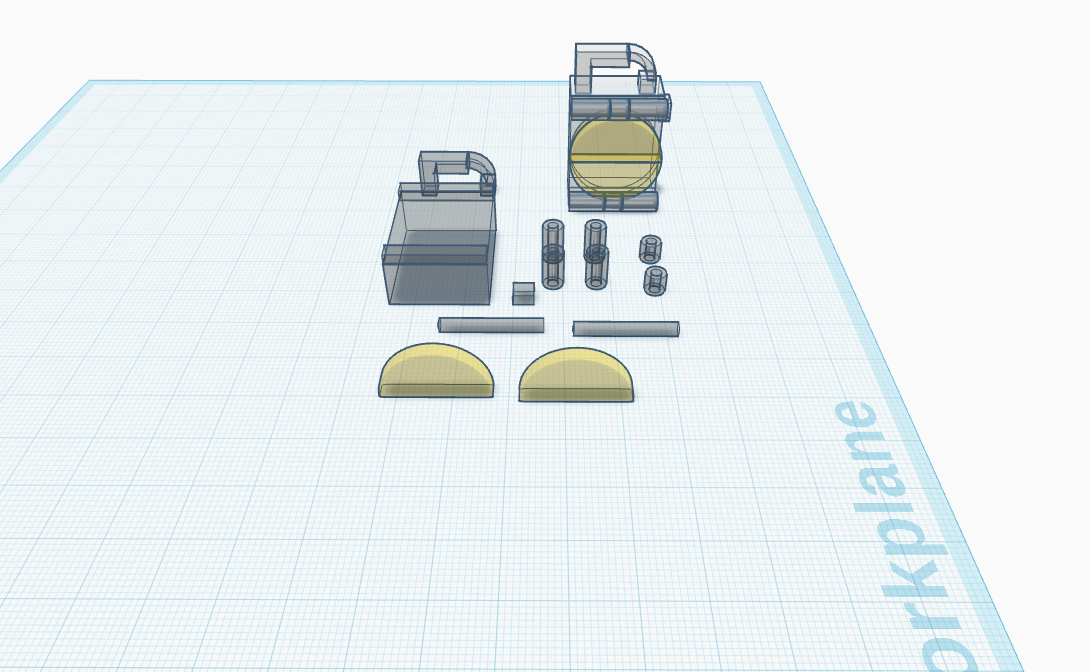The image size is (1090, 672).
Task: Select the elbow pipe atop the large transparent box
Action: coord(457,172)
